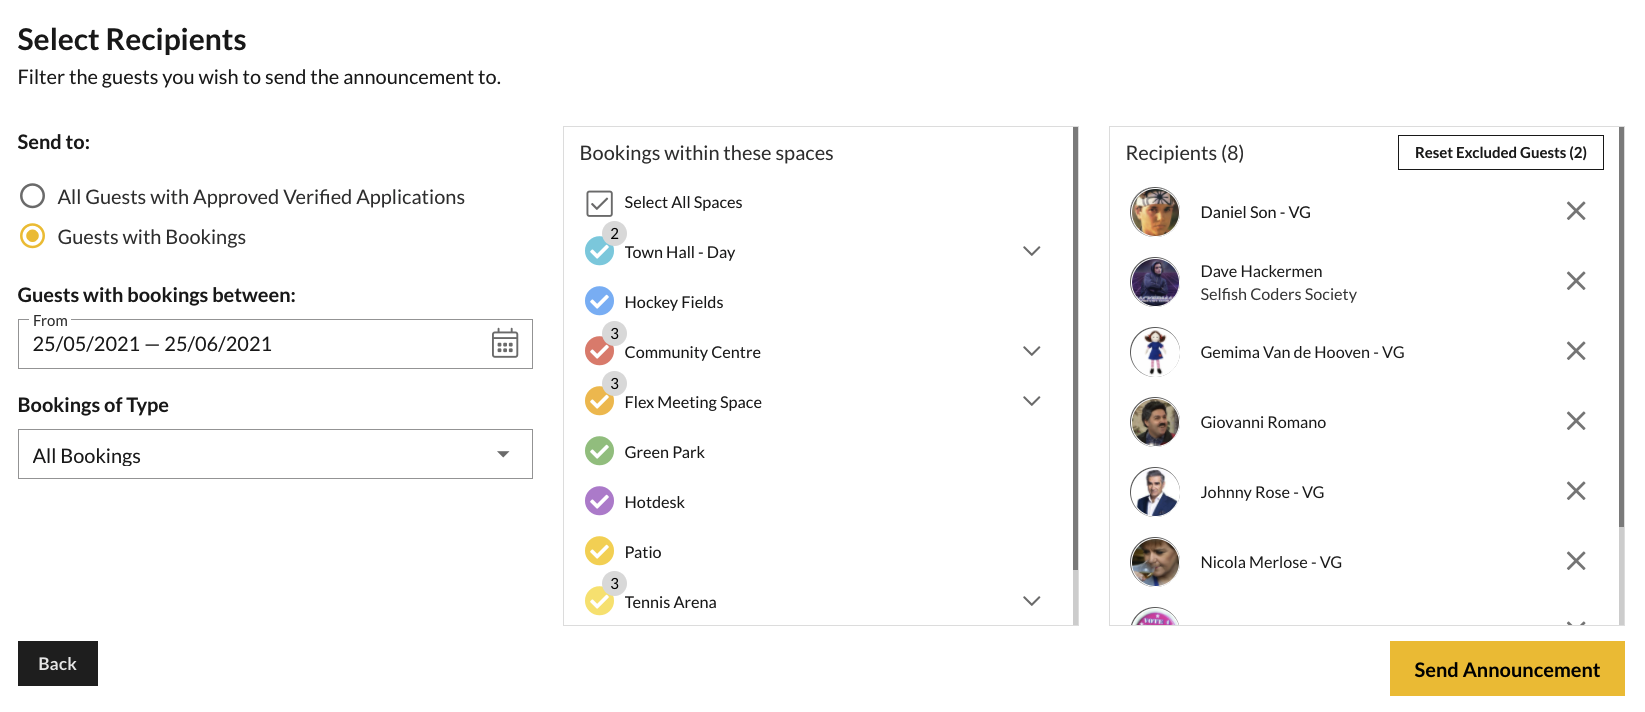The width and height of the screenshot is (1645, 712).
Task: Open the calendar date picker icon
Action: [x=505, y=344]
